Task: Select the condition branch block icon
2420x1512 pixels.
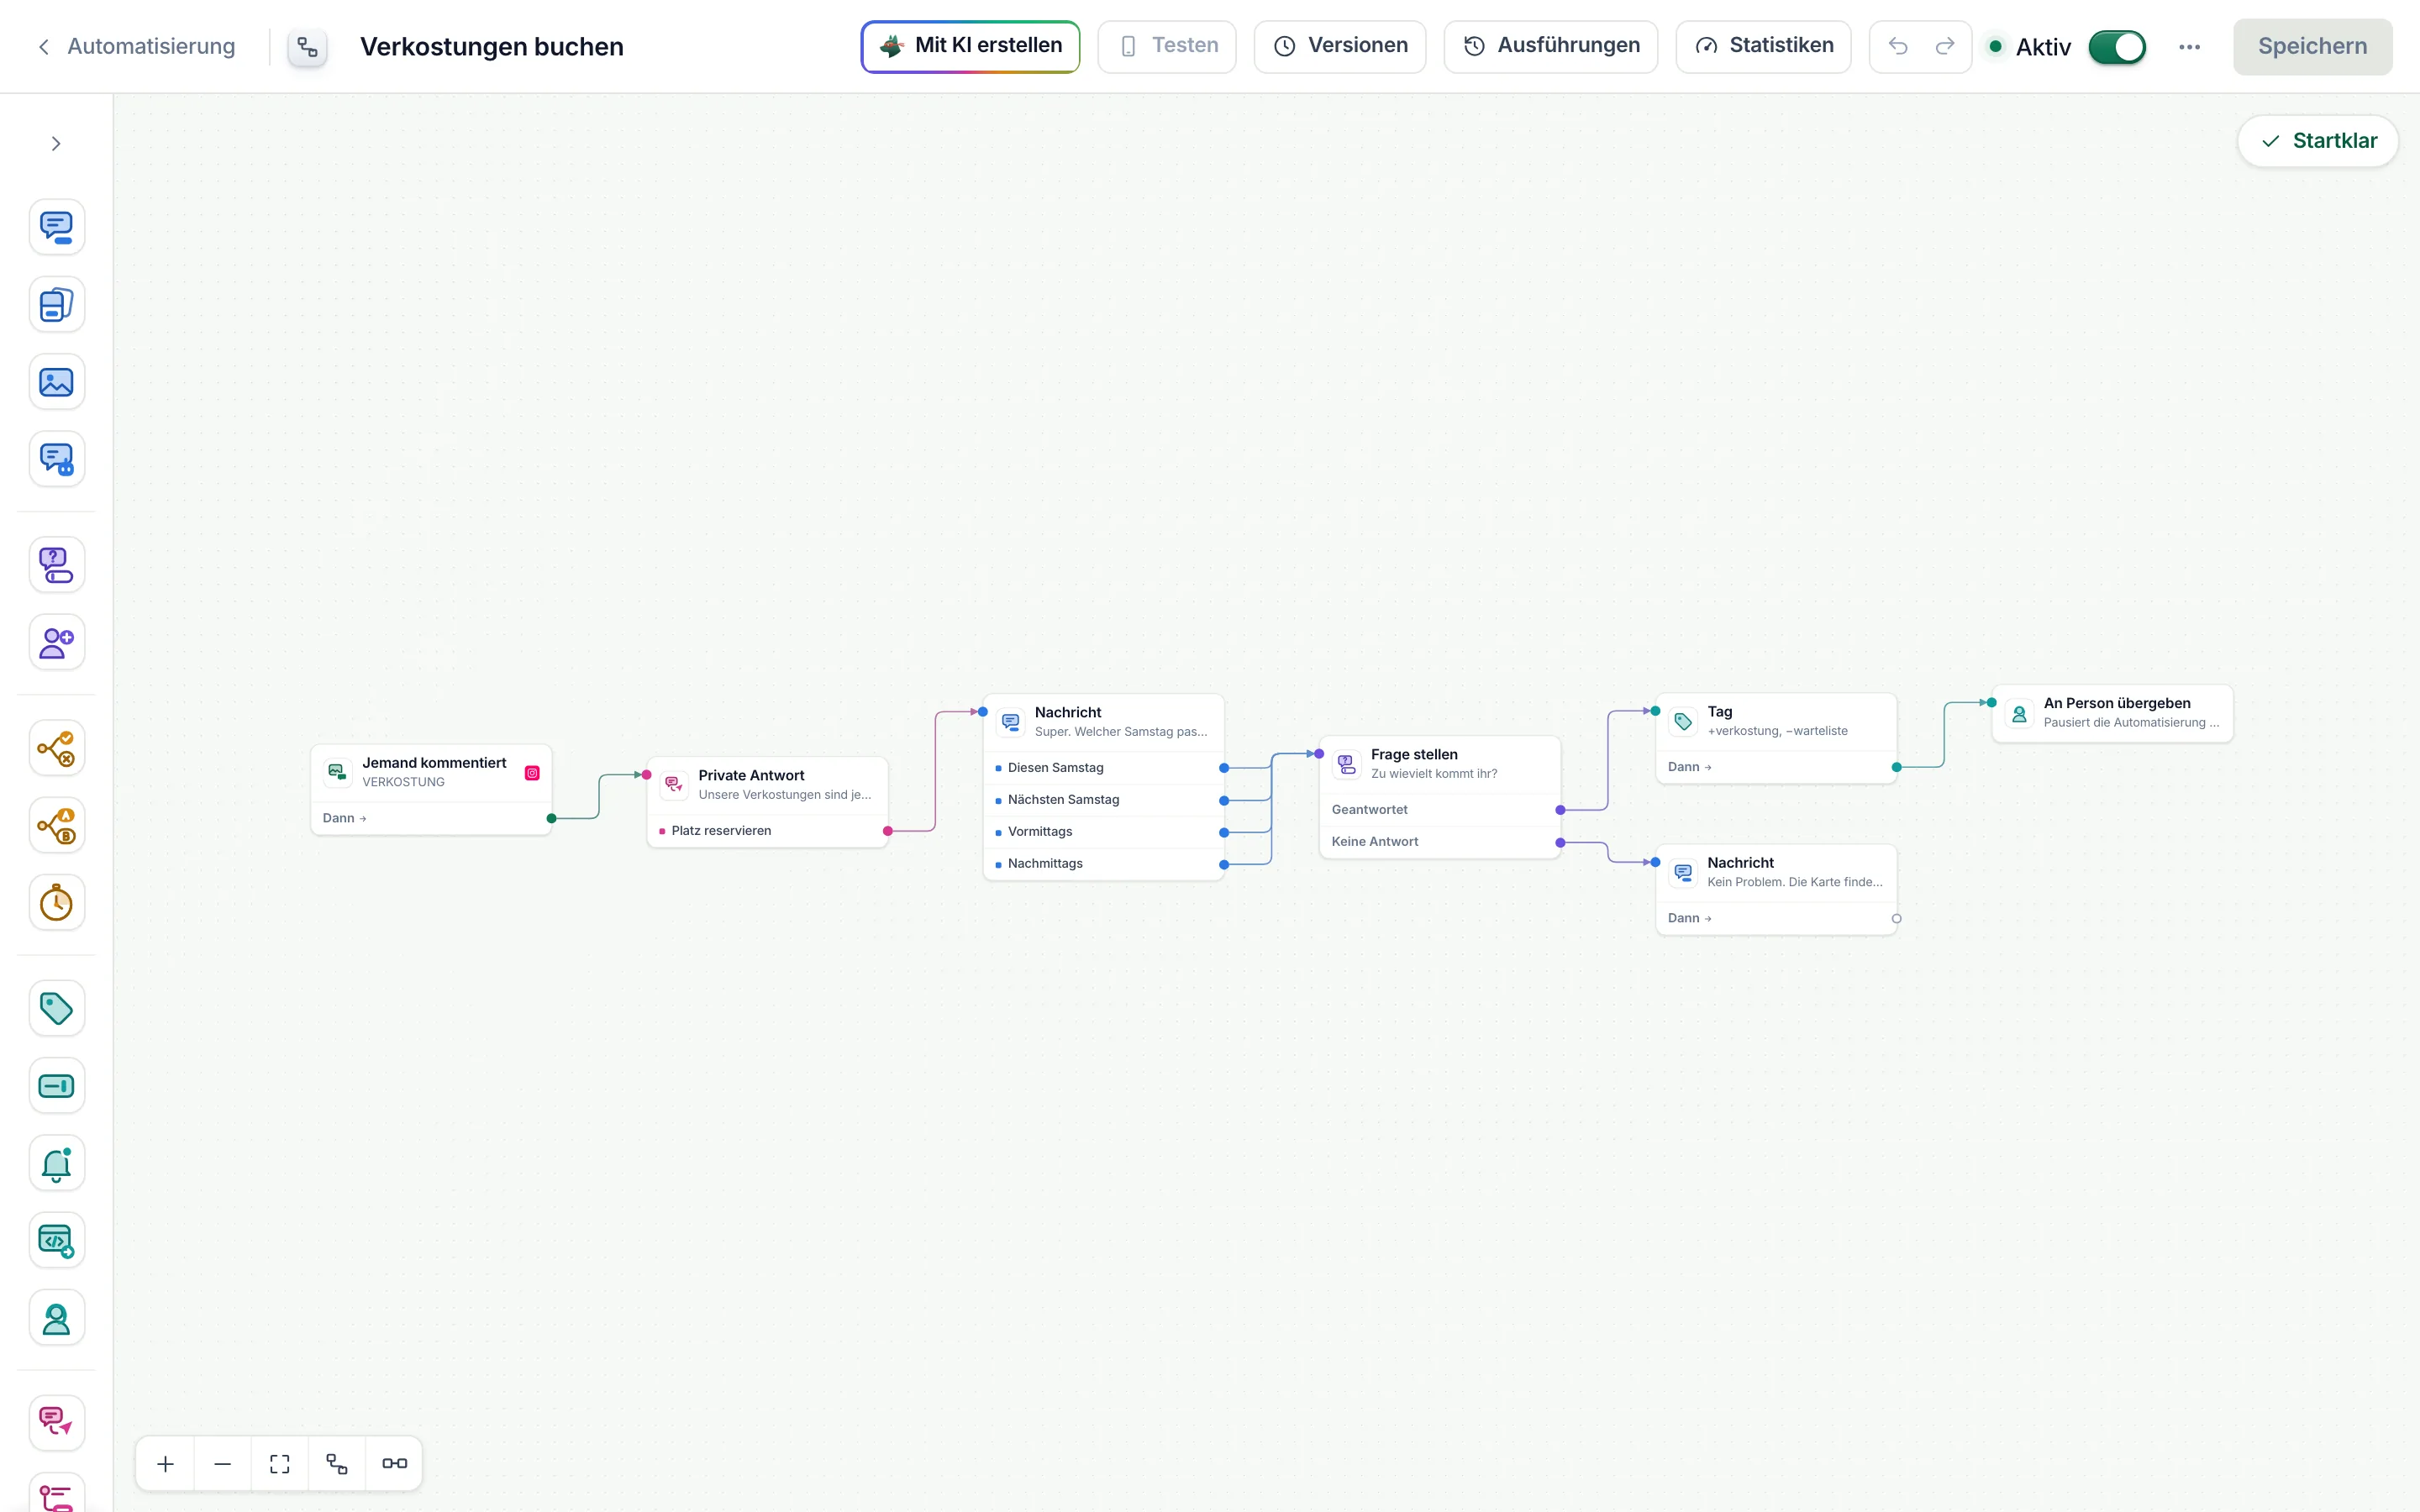Action: 56,748
